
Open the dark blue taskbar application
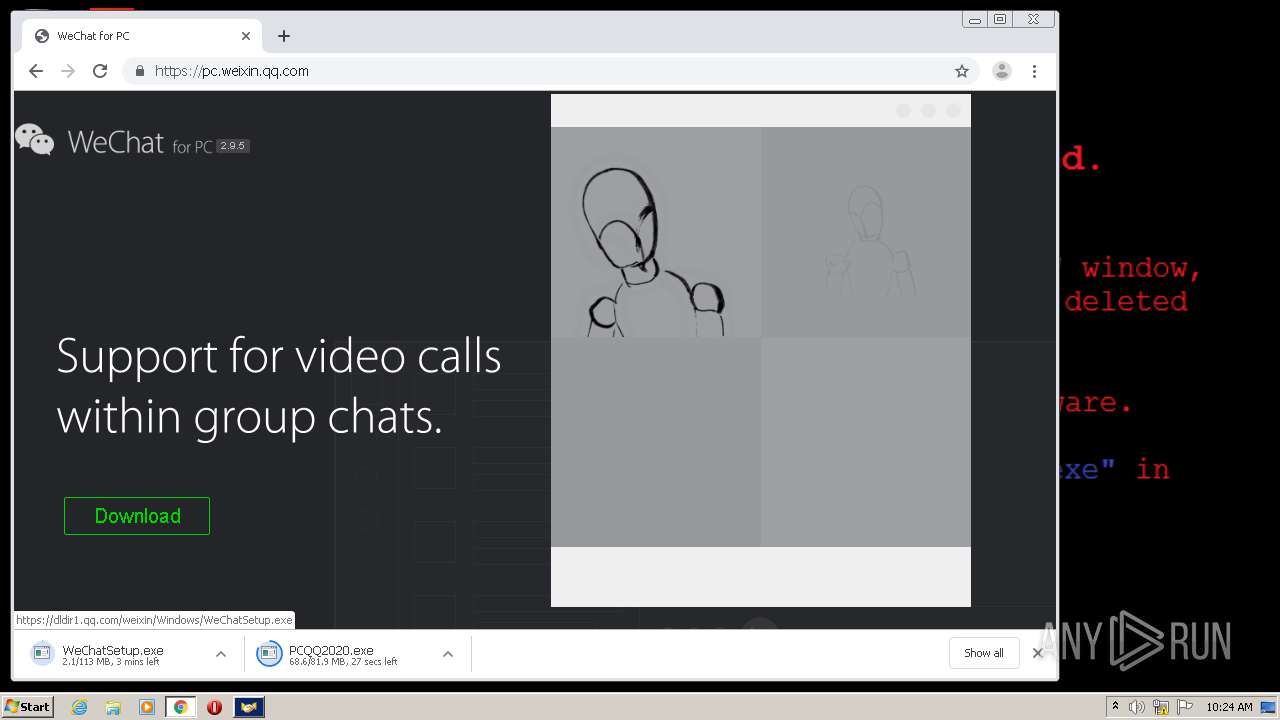[x=249, y=707]
